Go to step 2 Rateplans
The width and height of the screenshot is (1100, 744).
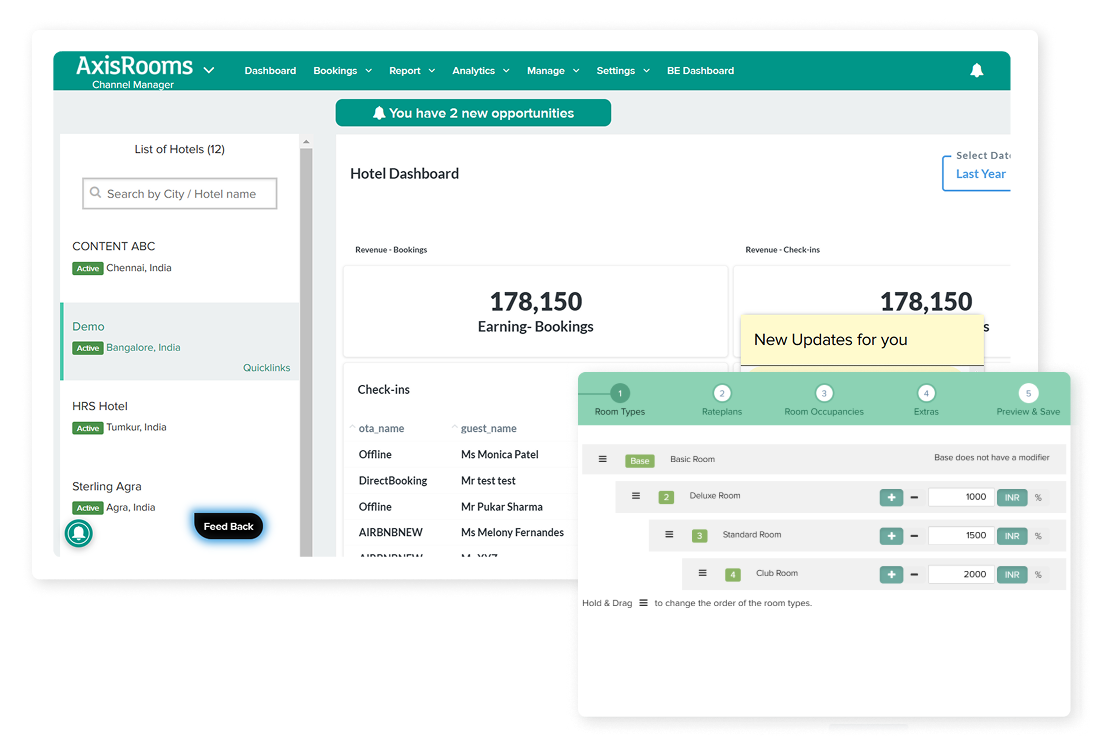pyautogui.click(x=722, y=394)
